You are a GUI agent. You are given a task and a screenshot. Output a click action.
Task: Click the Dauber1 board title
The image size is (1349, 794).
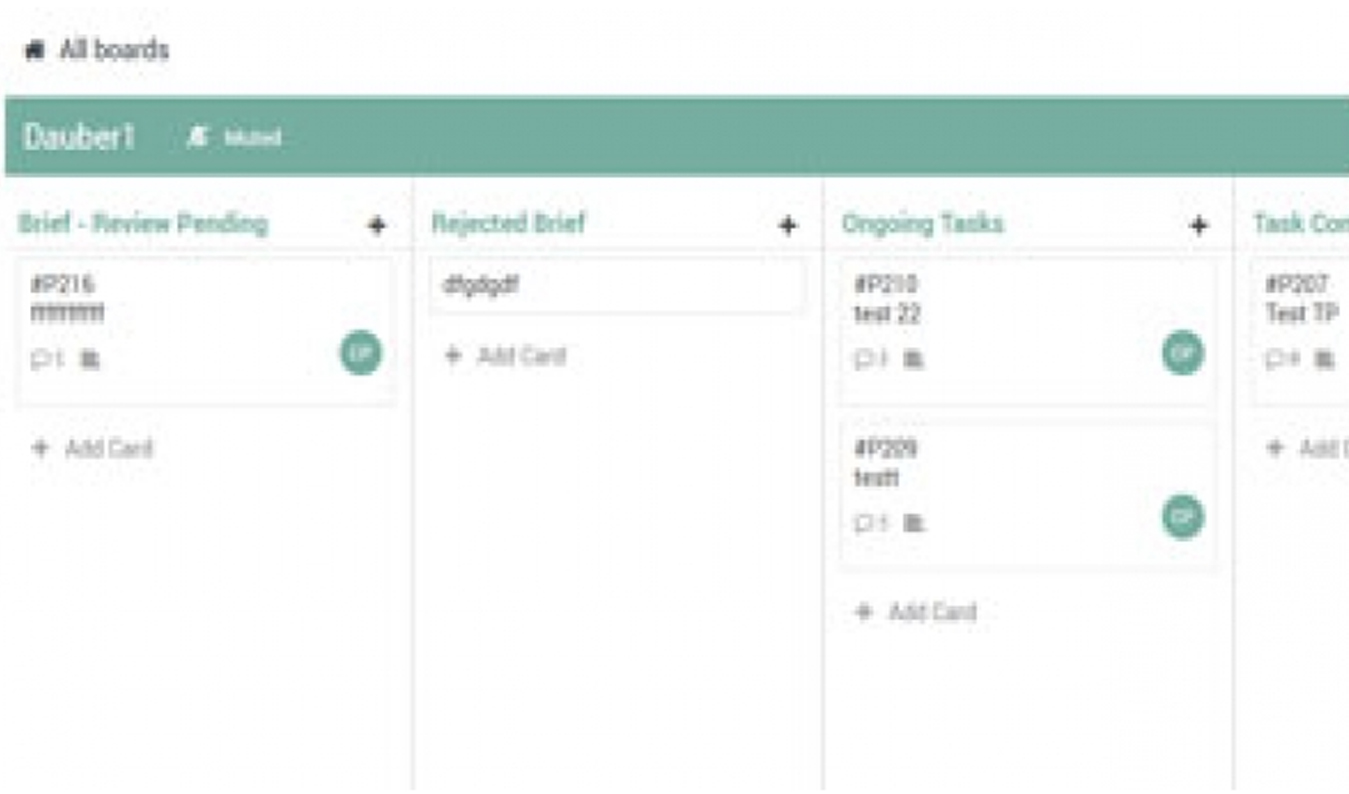tap(79, 137)
